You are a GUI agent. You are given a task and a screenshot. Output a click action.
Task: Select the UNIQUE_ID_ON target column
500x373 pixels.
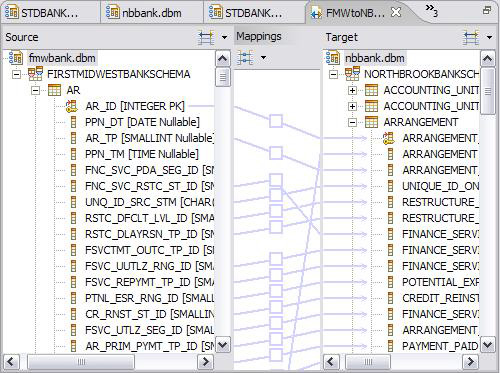coord(440,186)
